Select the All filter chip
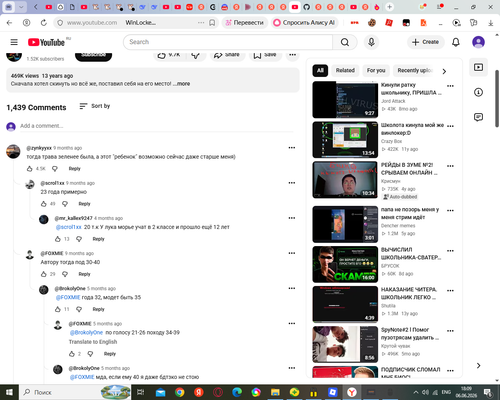The image size is (500, 400). click(x=320, y=70)
